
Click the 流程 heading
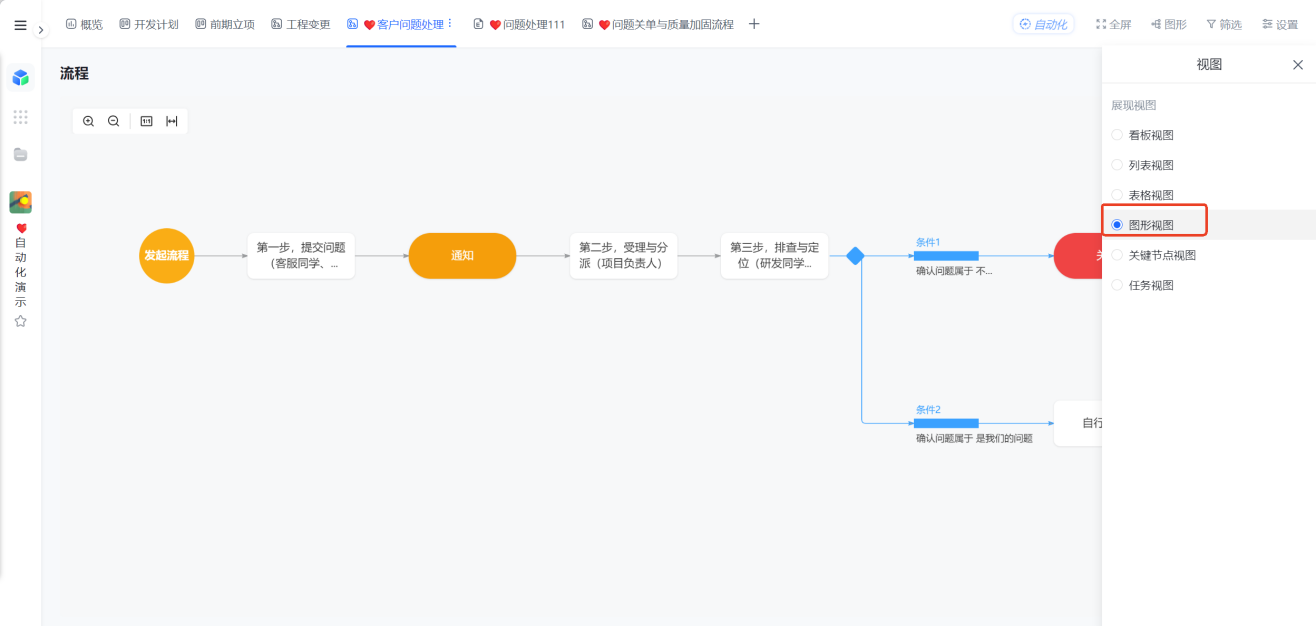(x=74, y=73)
